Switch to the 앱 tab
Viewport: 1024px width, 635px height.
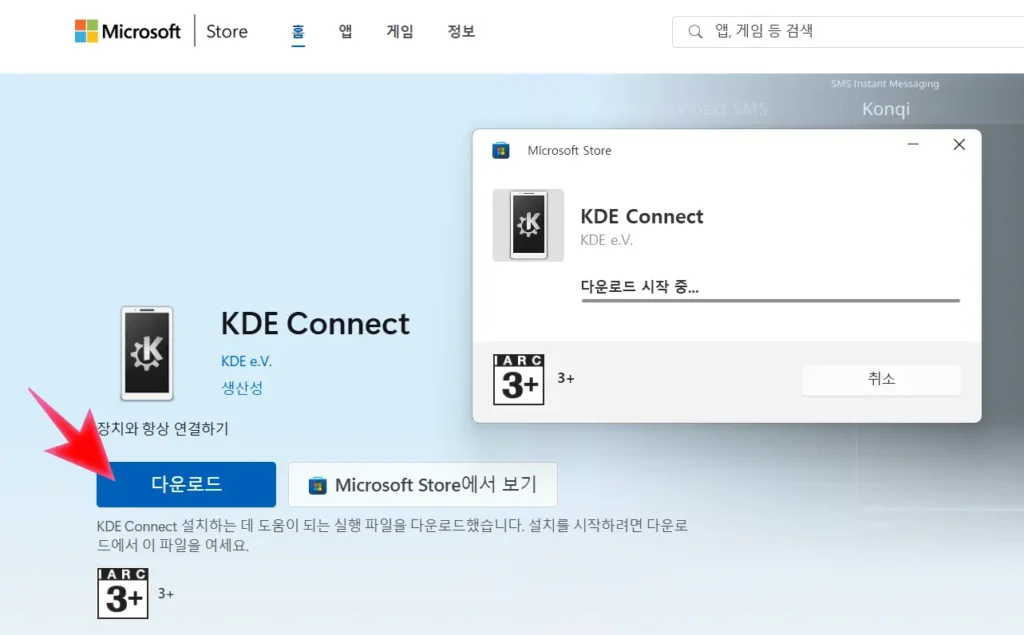pyautogui.click(x=345, y=31)
